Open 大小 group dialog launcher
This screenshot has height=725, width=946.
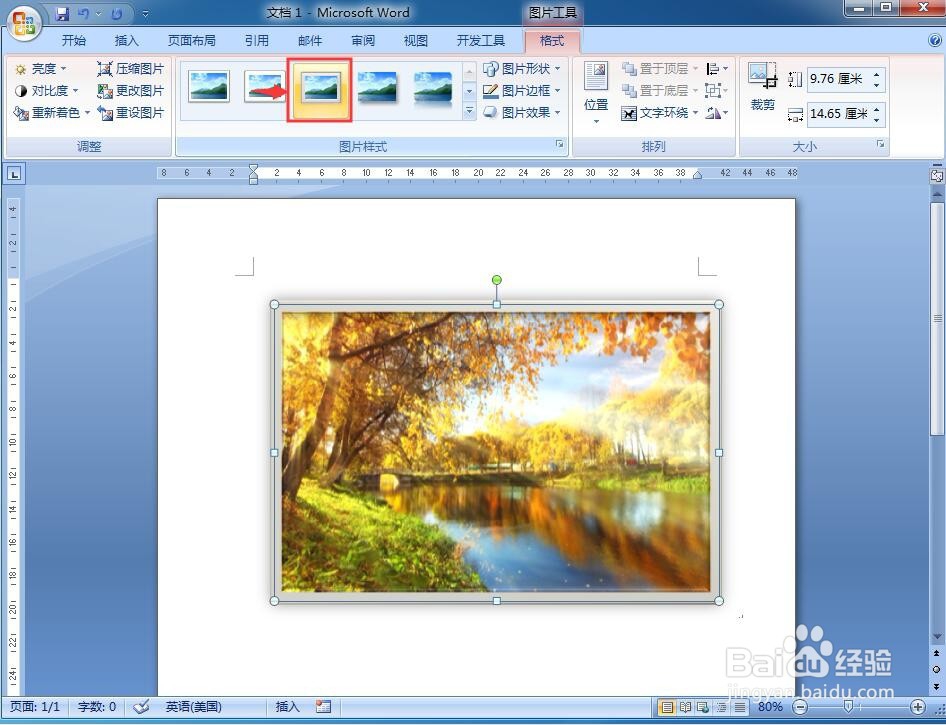880,144
